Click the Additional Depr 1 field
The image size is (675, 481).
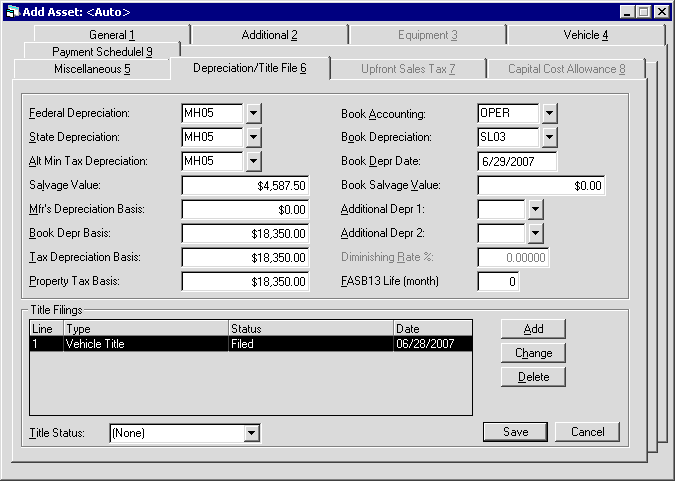(501, 210)
